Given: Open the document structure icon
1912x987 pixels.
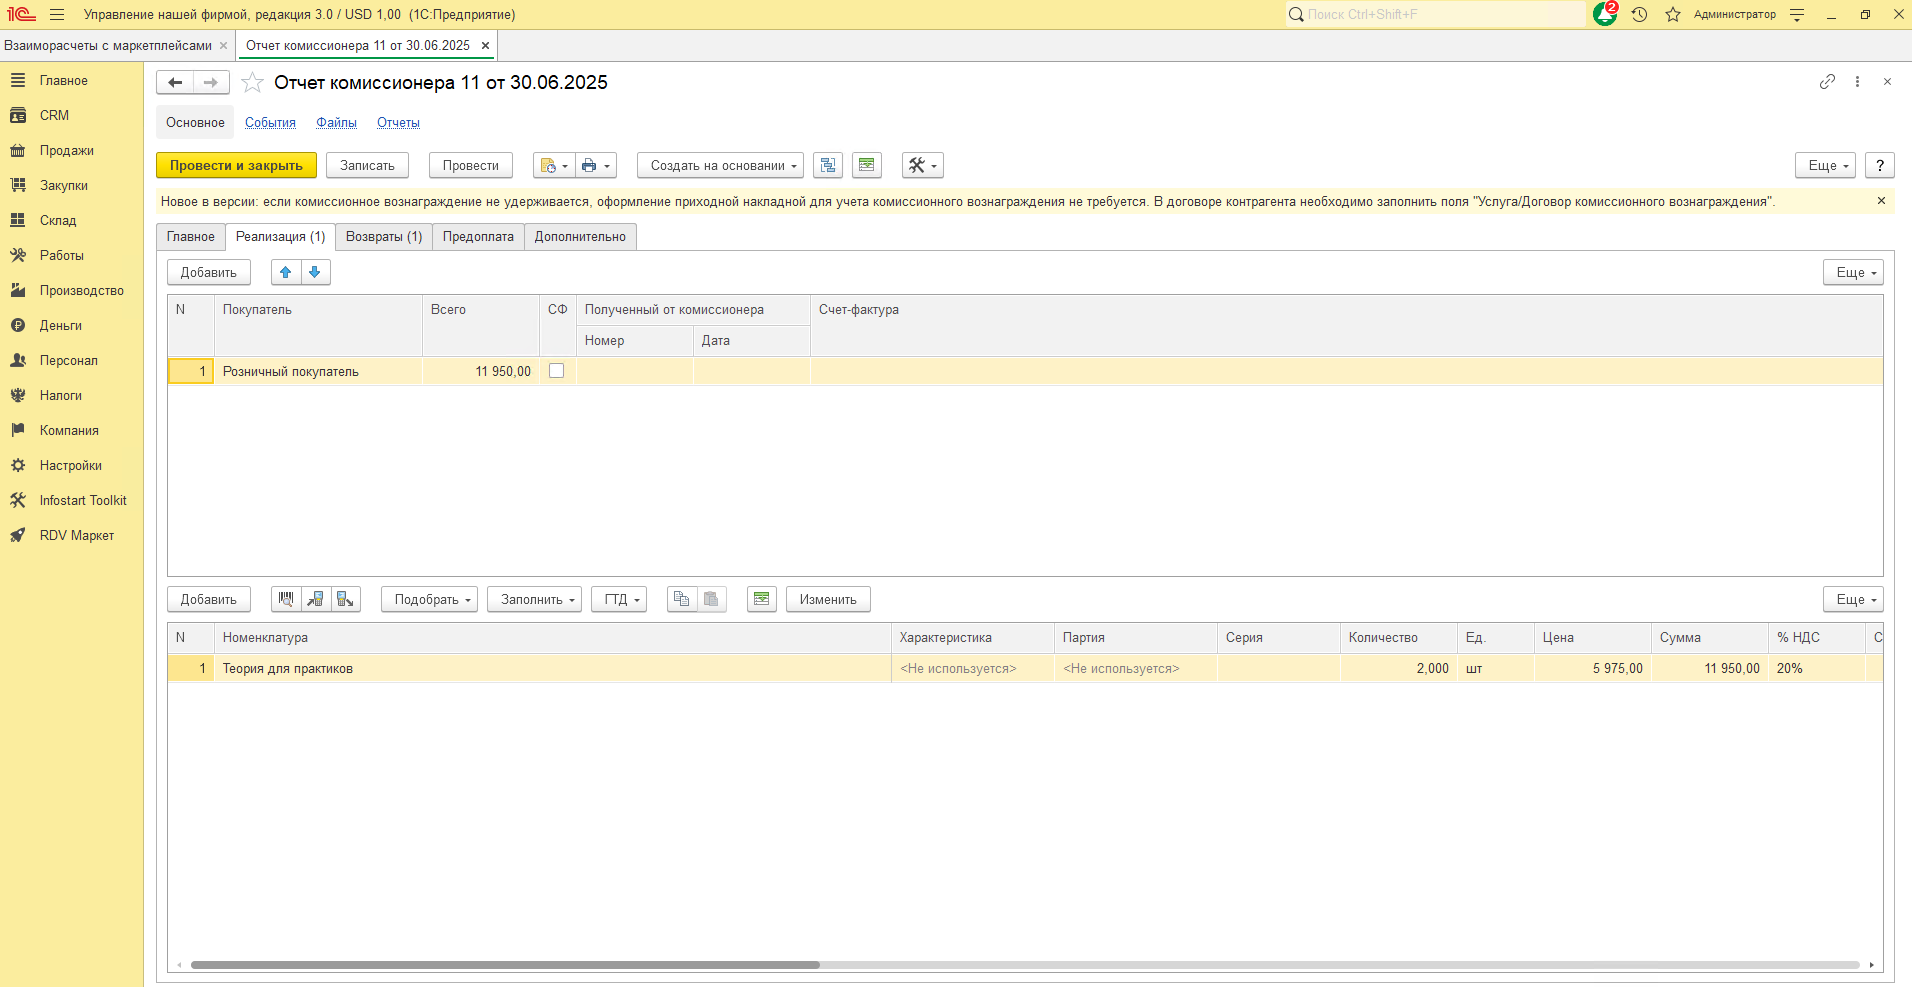Looking at the screenshot, I should [828, 166].
